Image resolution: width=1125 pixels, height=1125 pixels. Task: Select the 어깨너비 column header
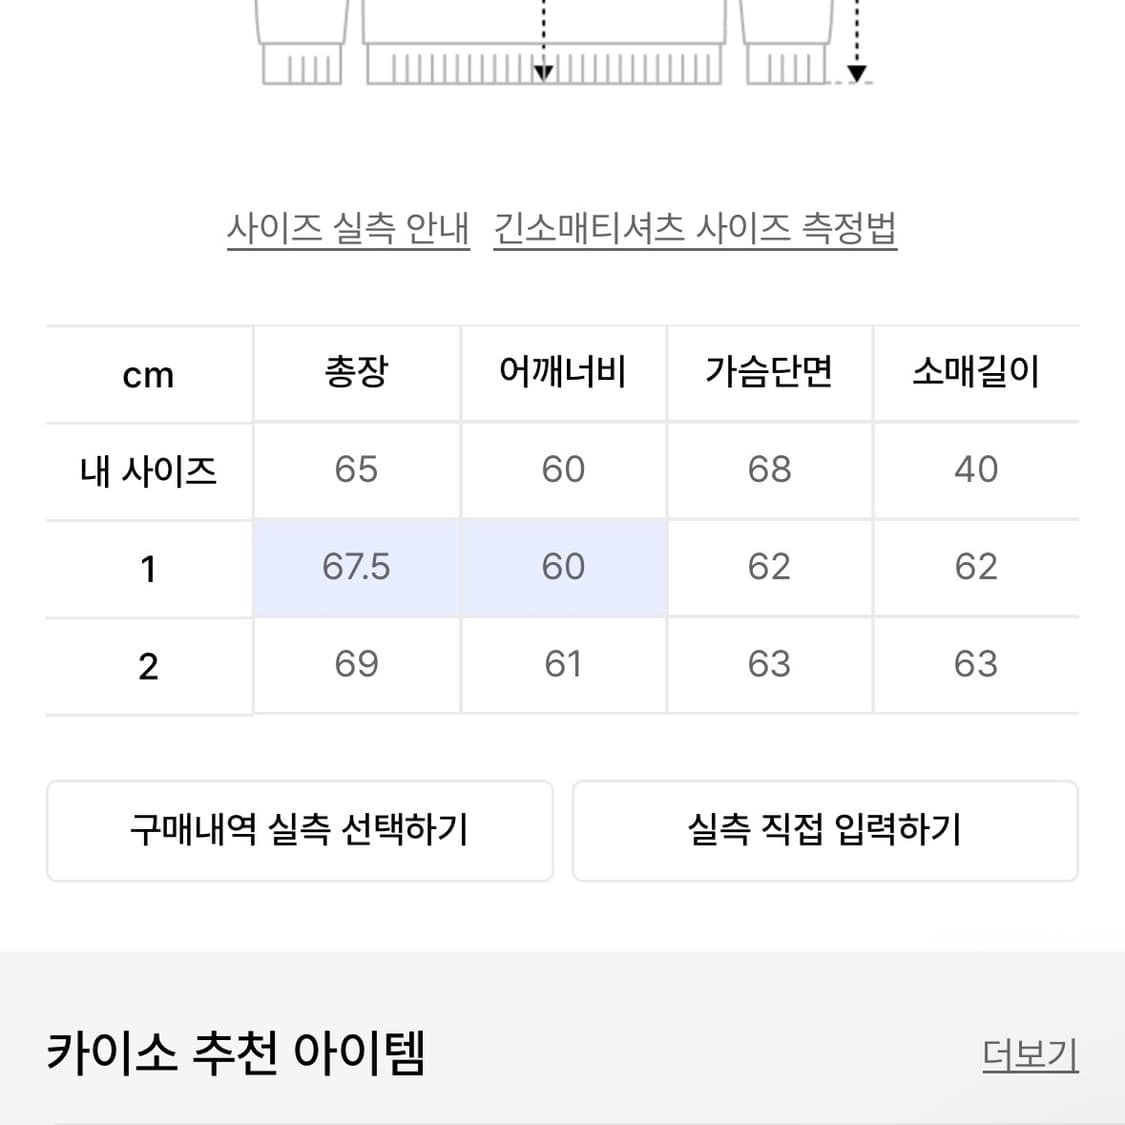coord(564,373)
